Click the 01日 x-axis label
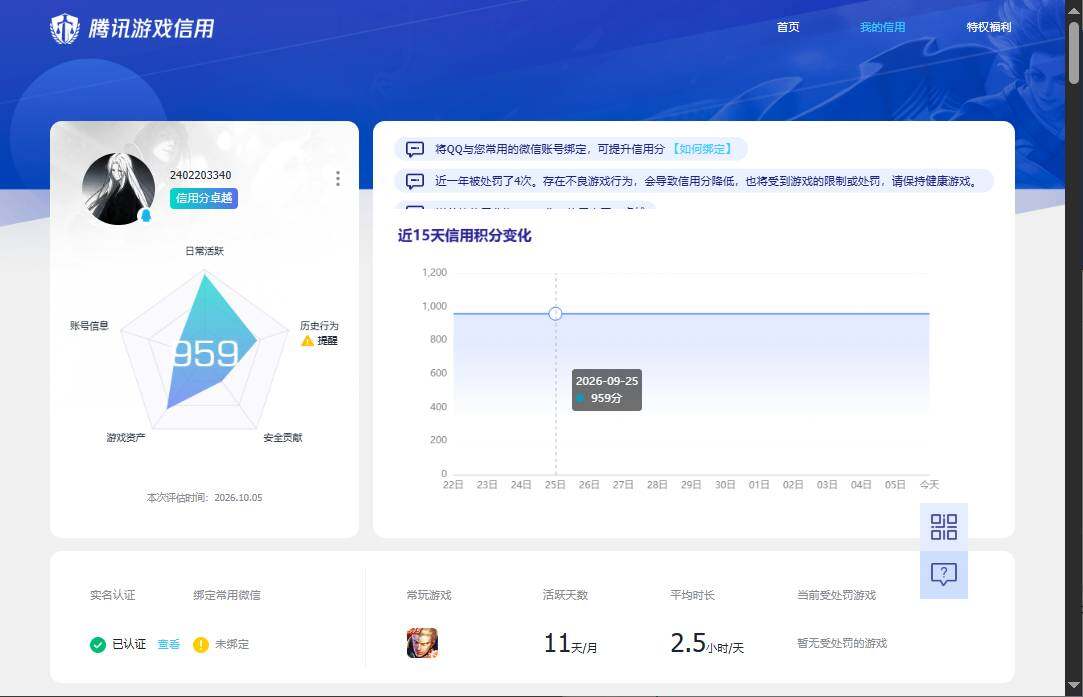1083x697 pixels. tap(758, 485)
